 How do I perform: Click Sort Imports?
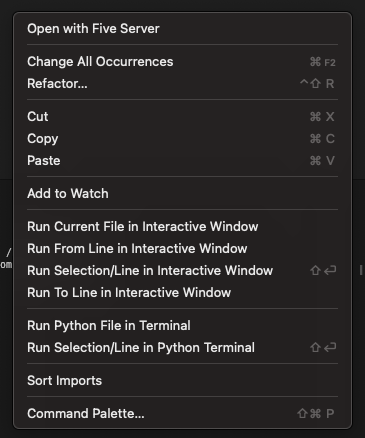(x=182, y=381)
